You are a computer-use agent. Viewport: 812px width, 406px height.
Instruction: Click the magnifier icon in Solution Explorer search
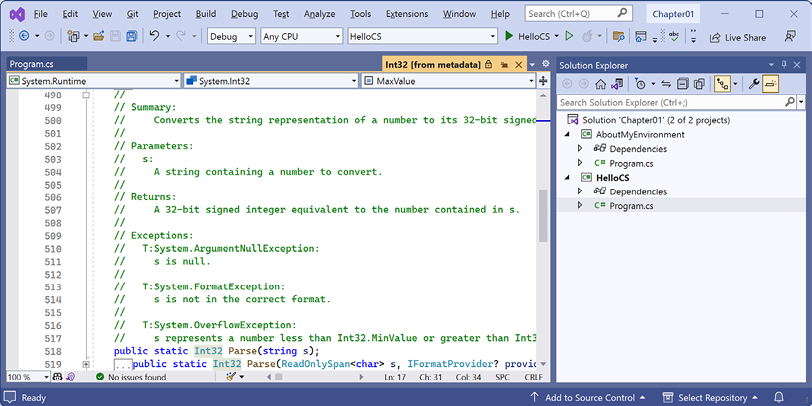pos(790,102)
